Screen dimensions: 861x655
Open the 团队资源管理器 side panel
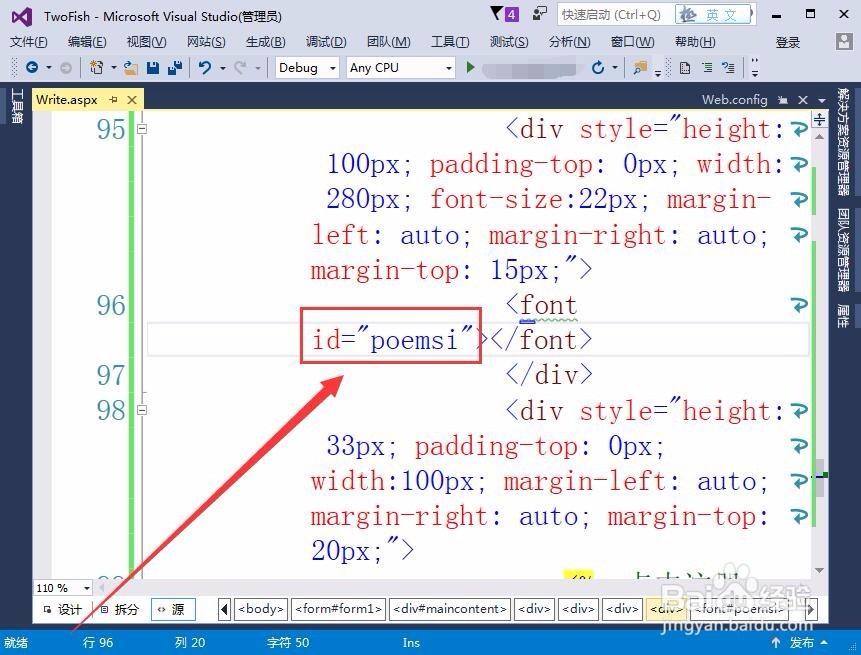click(x=844, y=250)
